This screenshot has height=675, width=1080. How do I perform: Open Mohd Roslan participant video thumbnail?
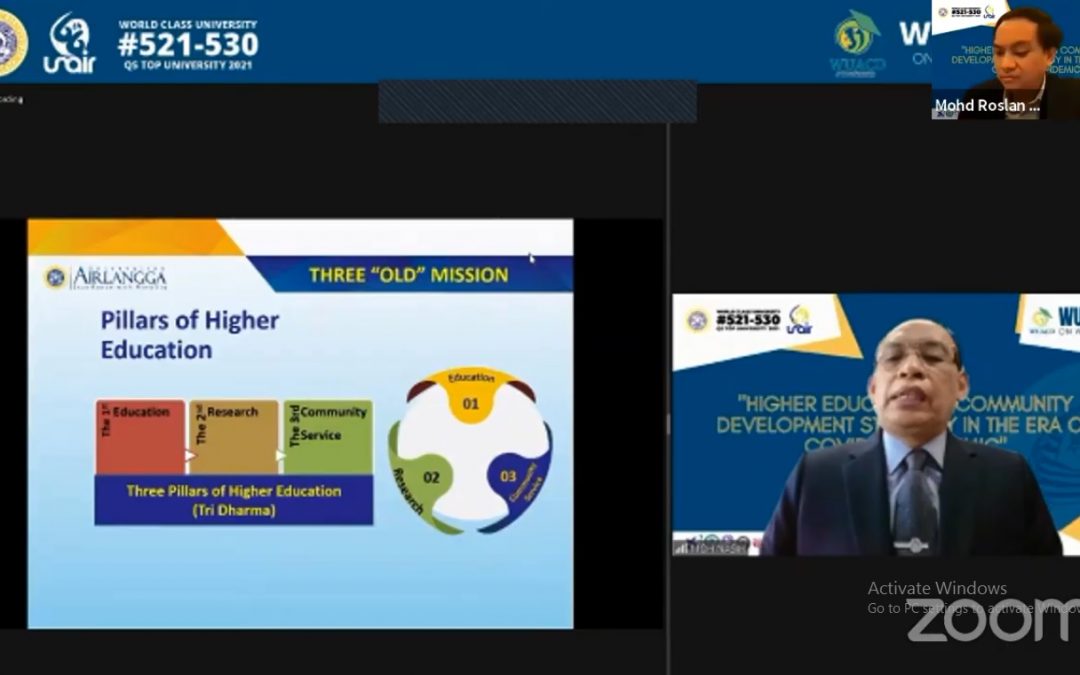point(1004,60)
